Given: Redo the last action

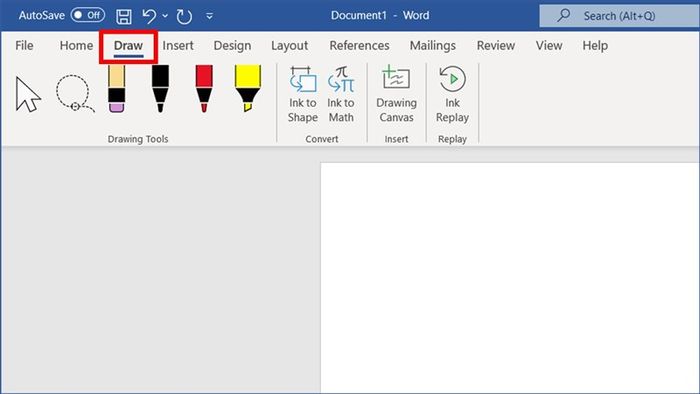Looking at the screenshot, I should click(184, 17).
